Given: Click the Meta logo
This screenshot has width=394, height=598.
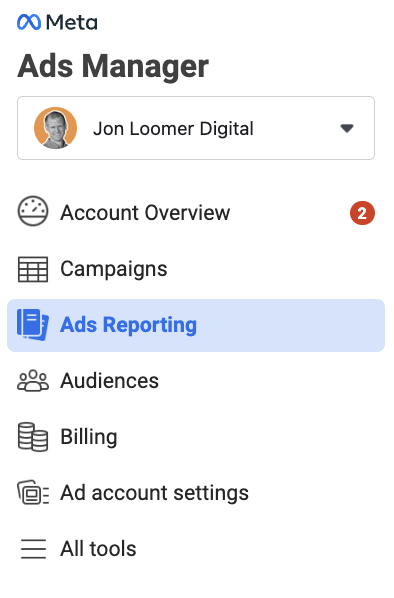Looking at the screenshot, I should 57,22.
